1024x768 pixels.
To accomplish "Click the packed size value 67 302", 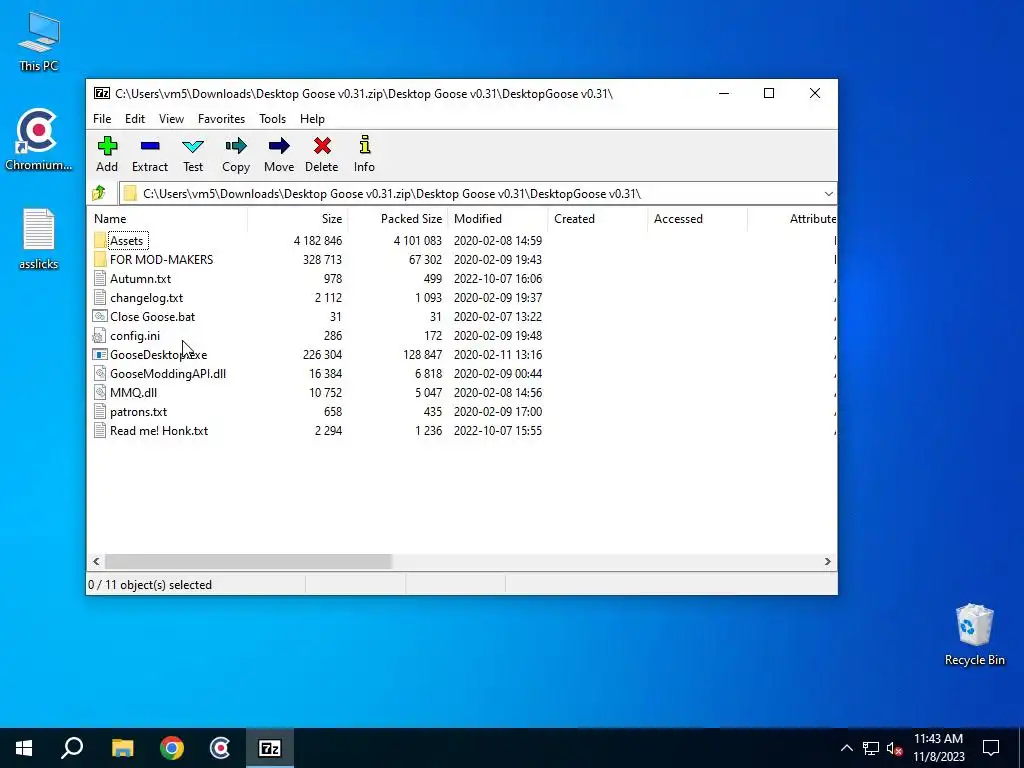I will pyautogui.click(x=425, y=259).
